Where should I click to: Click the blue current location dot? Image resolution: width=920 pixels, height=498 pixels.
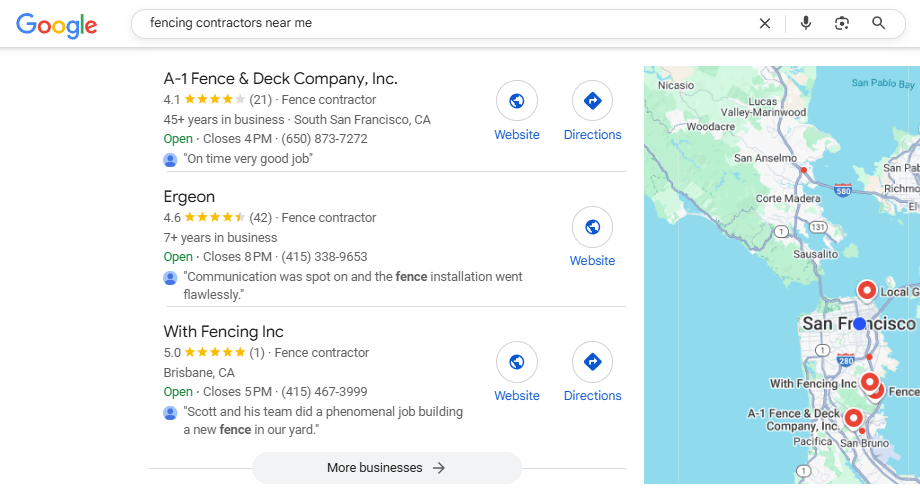click(859, 324)
